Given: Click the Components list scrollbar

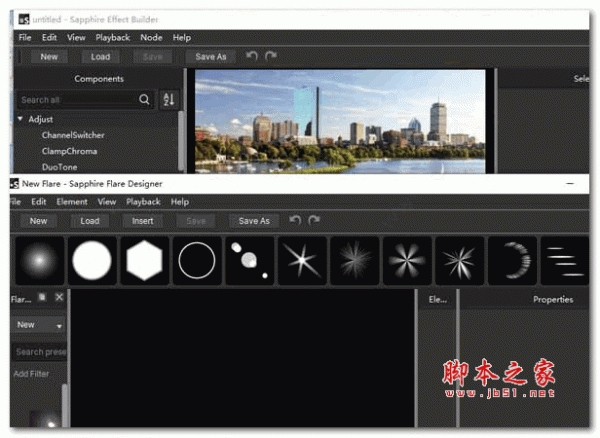Looking at the screenshot, I should click(x=181, y=140).
